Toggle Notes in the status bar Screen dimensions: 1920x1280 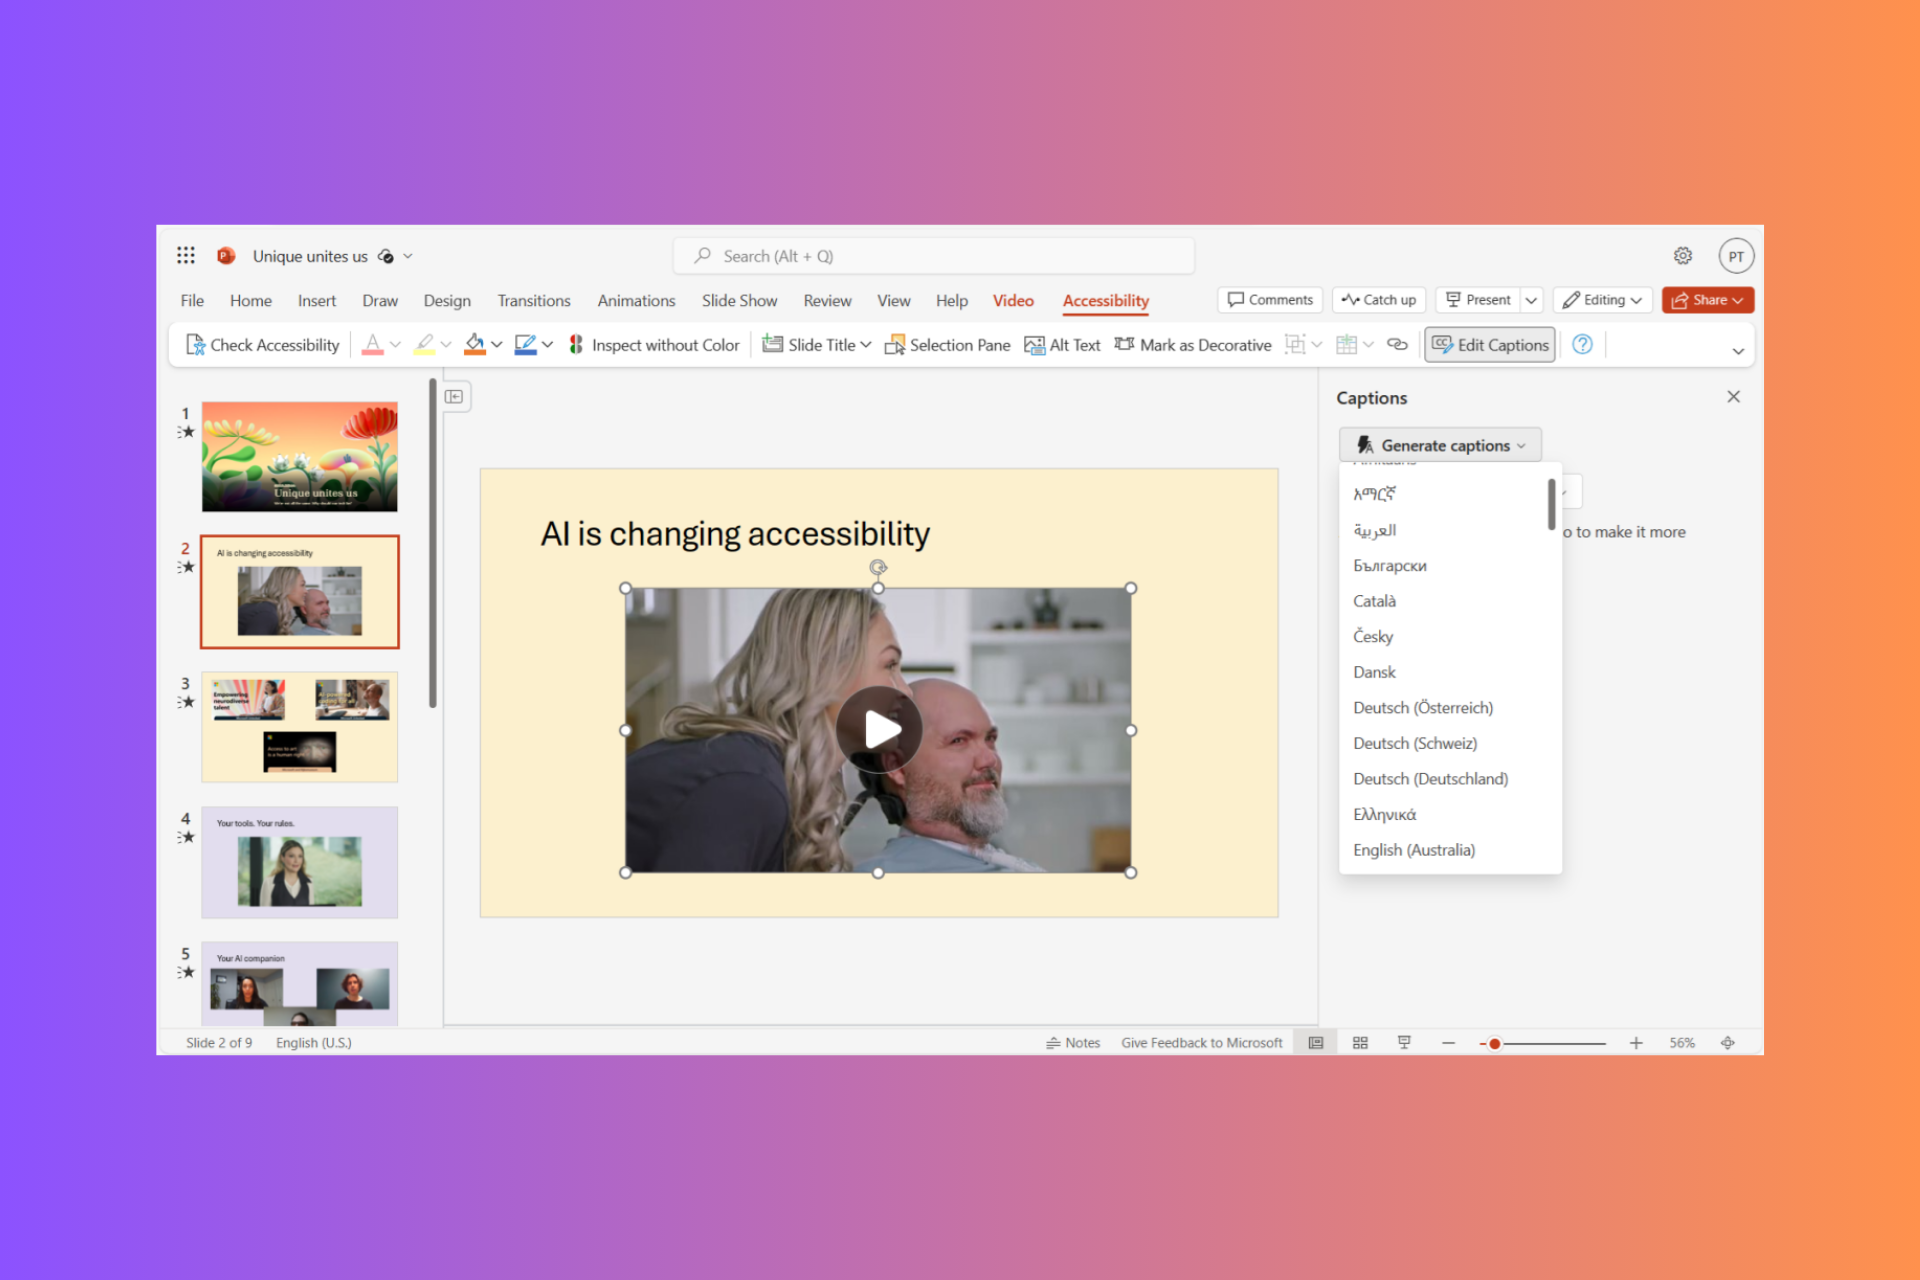point(1073,1043)
